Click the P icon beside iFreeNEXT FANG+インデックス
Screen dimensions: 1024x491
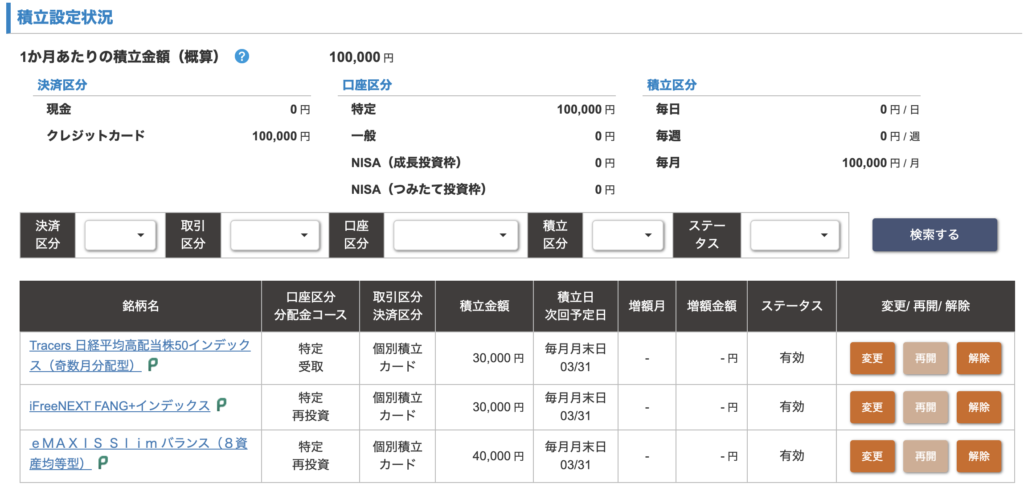(221, 405)
